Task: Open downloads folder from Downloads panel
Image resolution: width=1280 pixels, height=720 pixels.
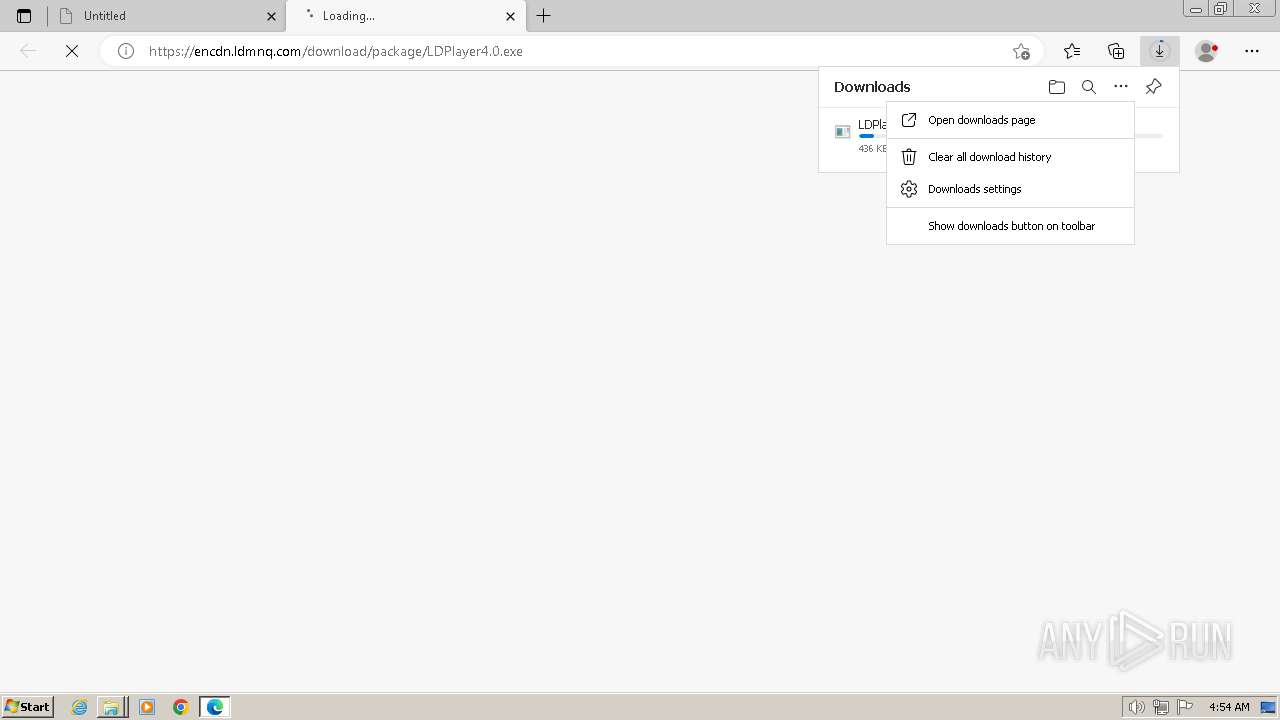Action: pyautogui.click(x=1057, y=87)
